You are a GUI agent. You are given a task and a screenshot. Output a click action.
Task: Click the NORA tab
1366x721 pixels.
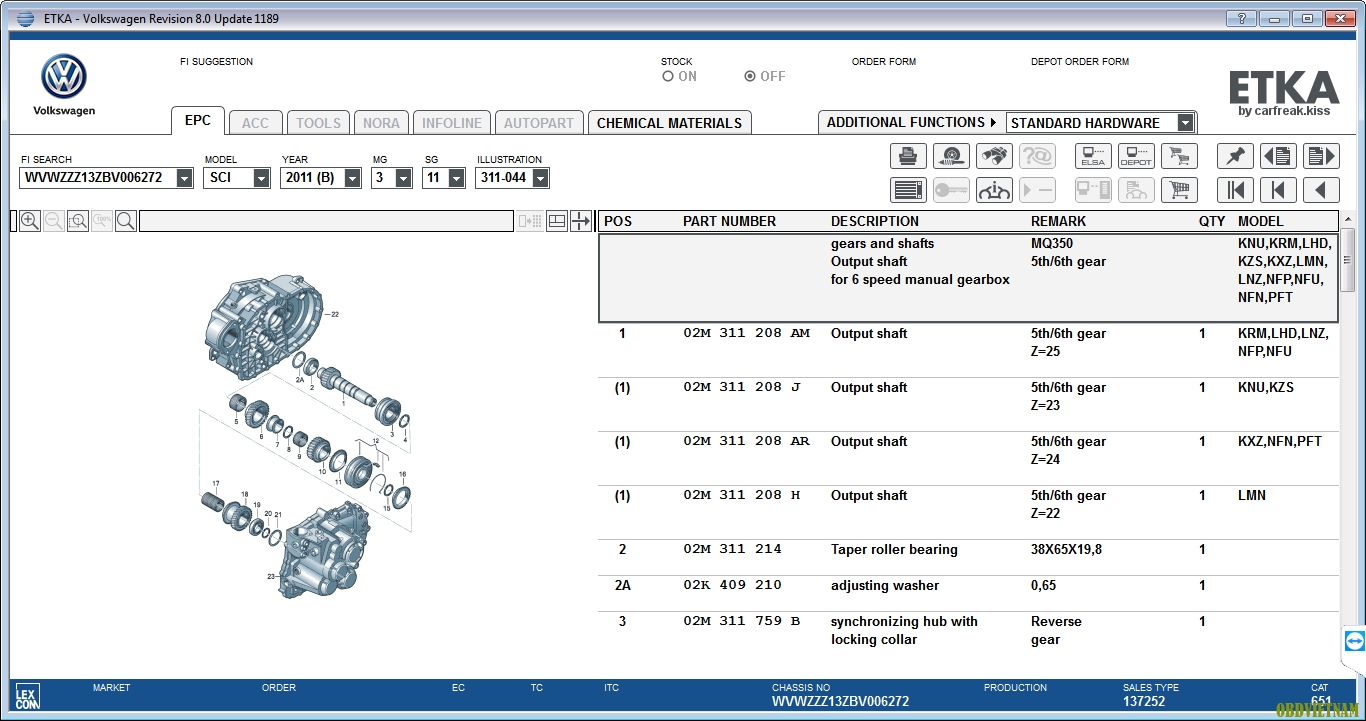pos(381,123)
